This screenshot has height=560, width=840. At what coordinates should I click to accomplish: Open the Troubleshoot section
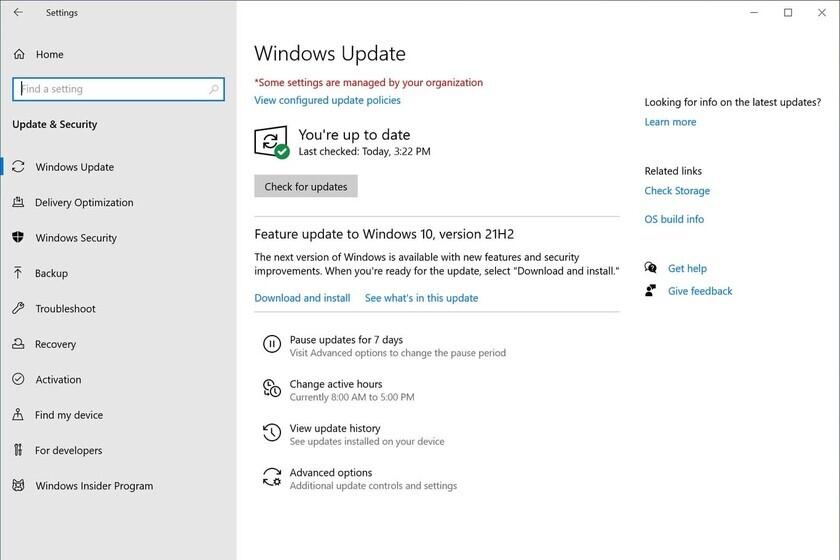[x=65, y=308]
